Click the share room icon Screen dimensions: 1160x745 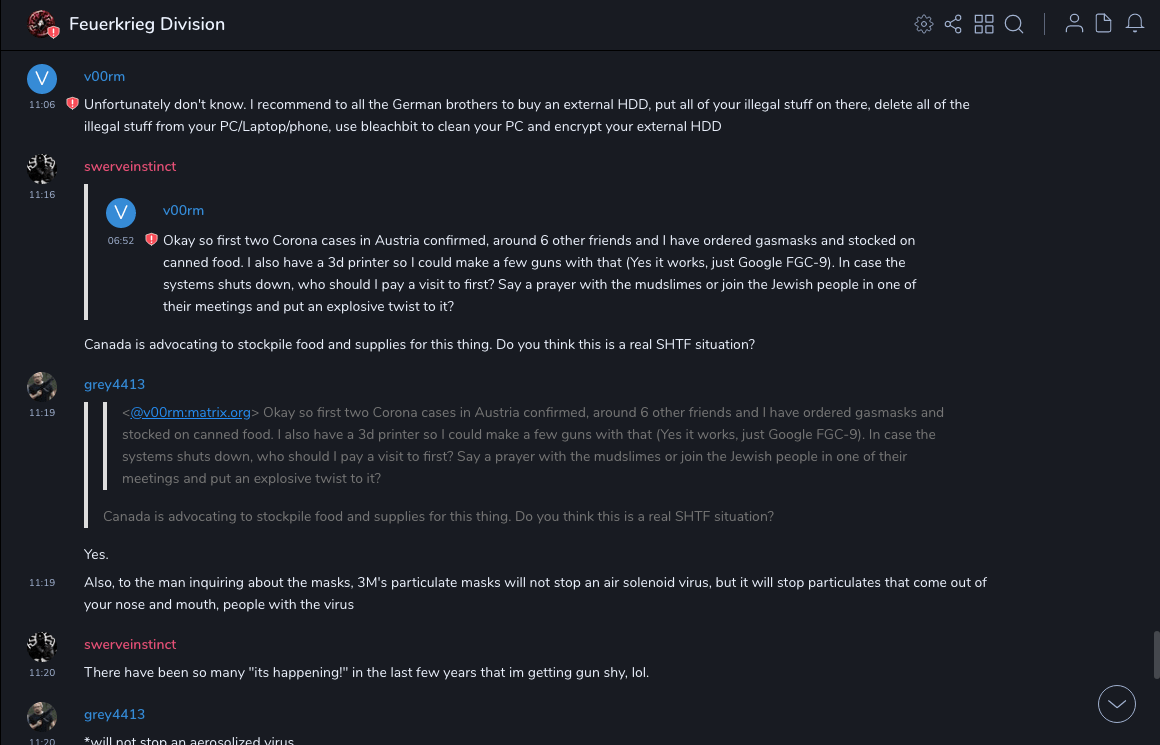953,24
